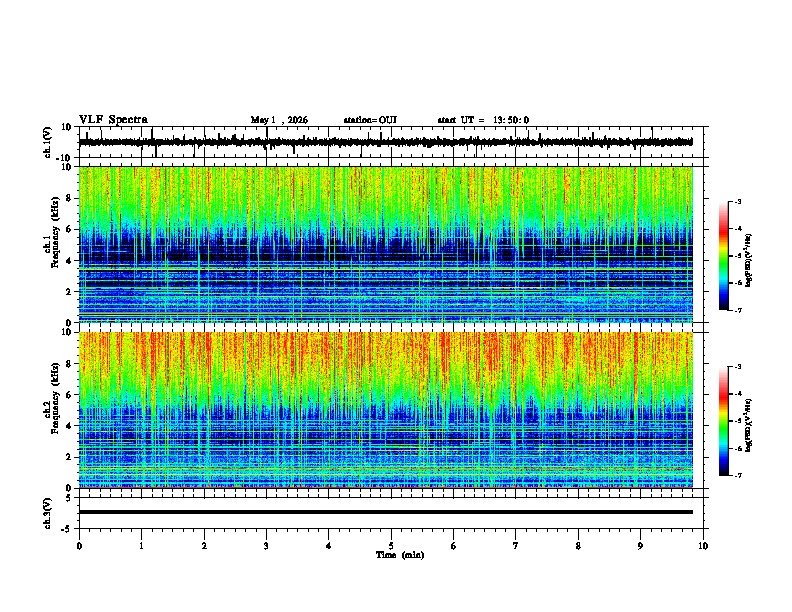Click the ch.1 color scale bar
The height and width of the screenshot is (612, 792).
tap(723, 256)
